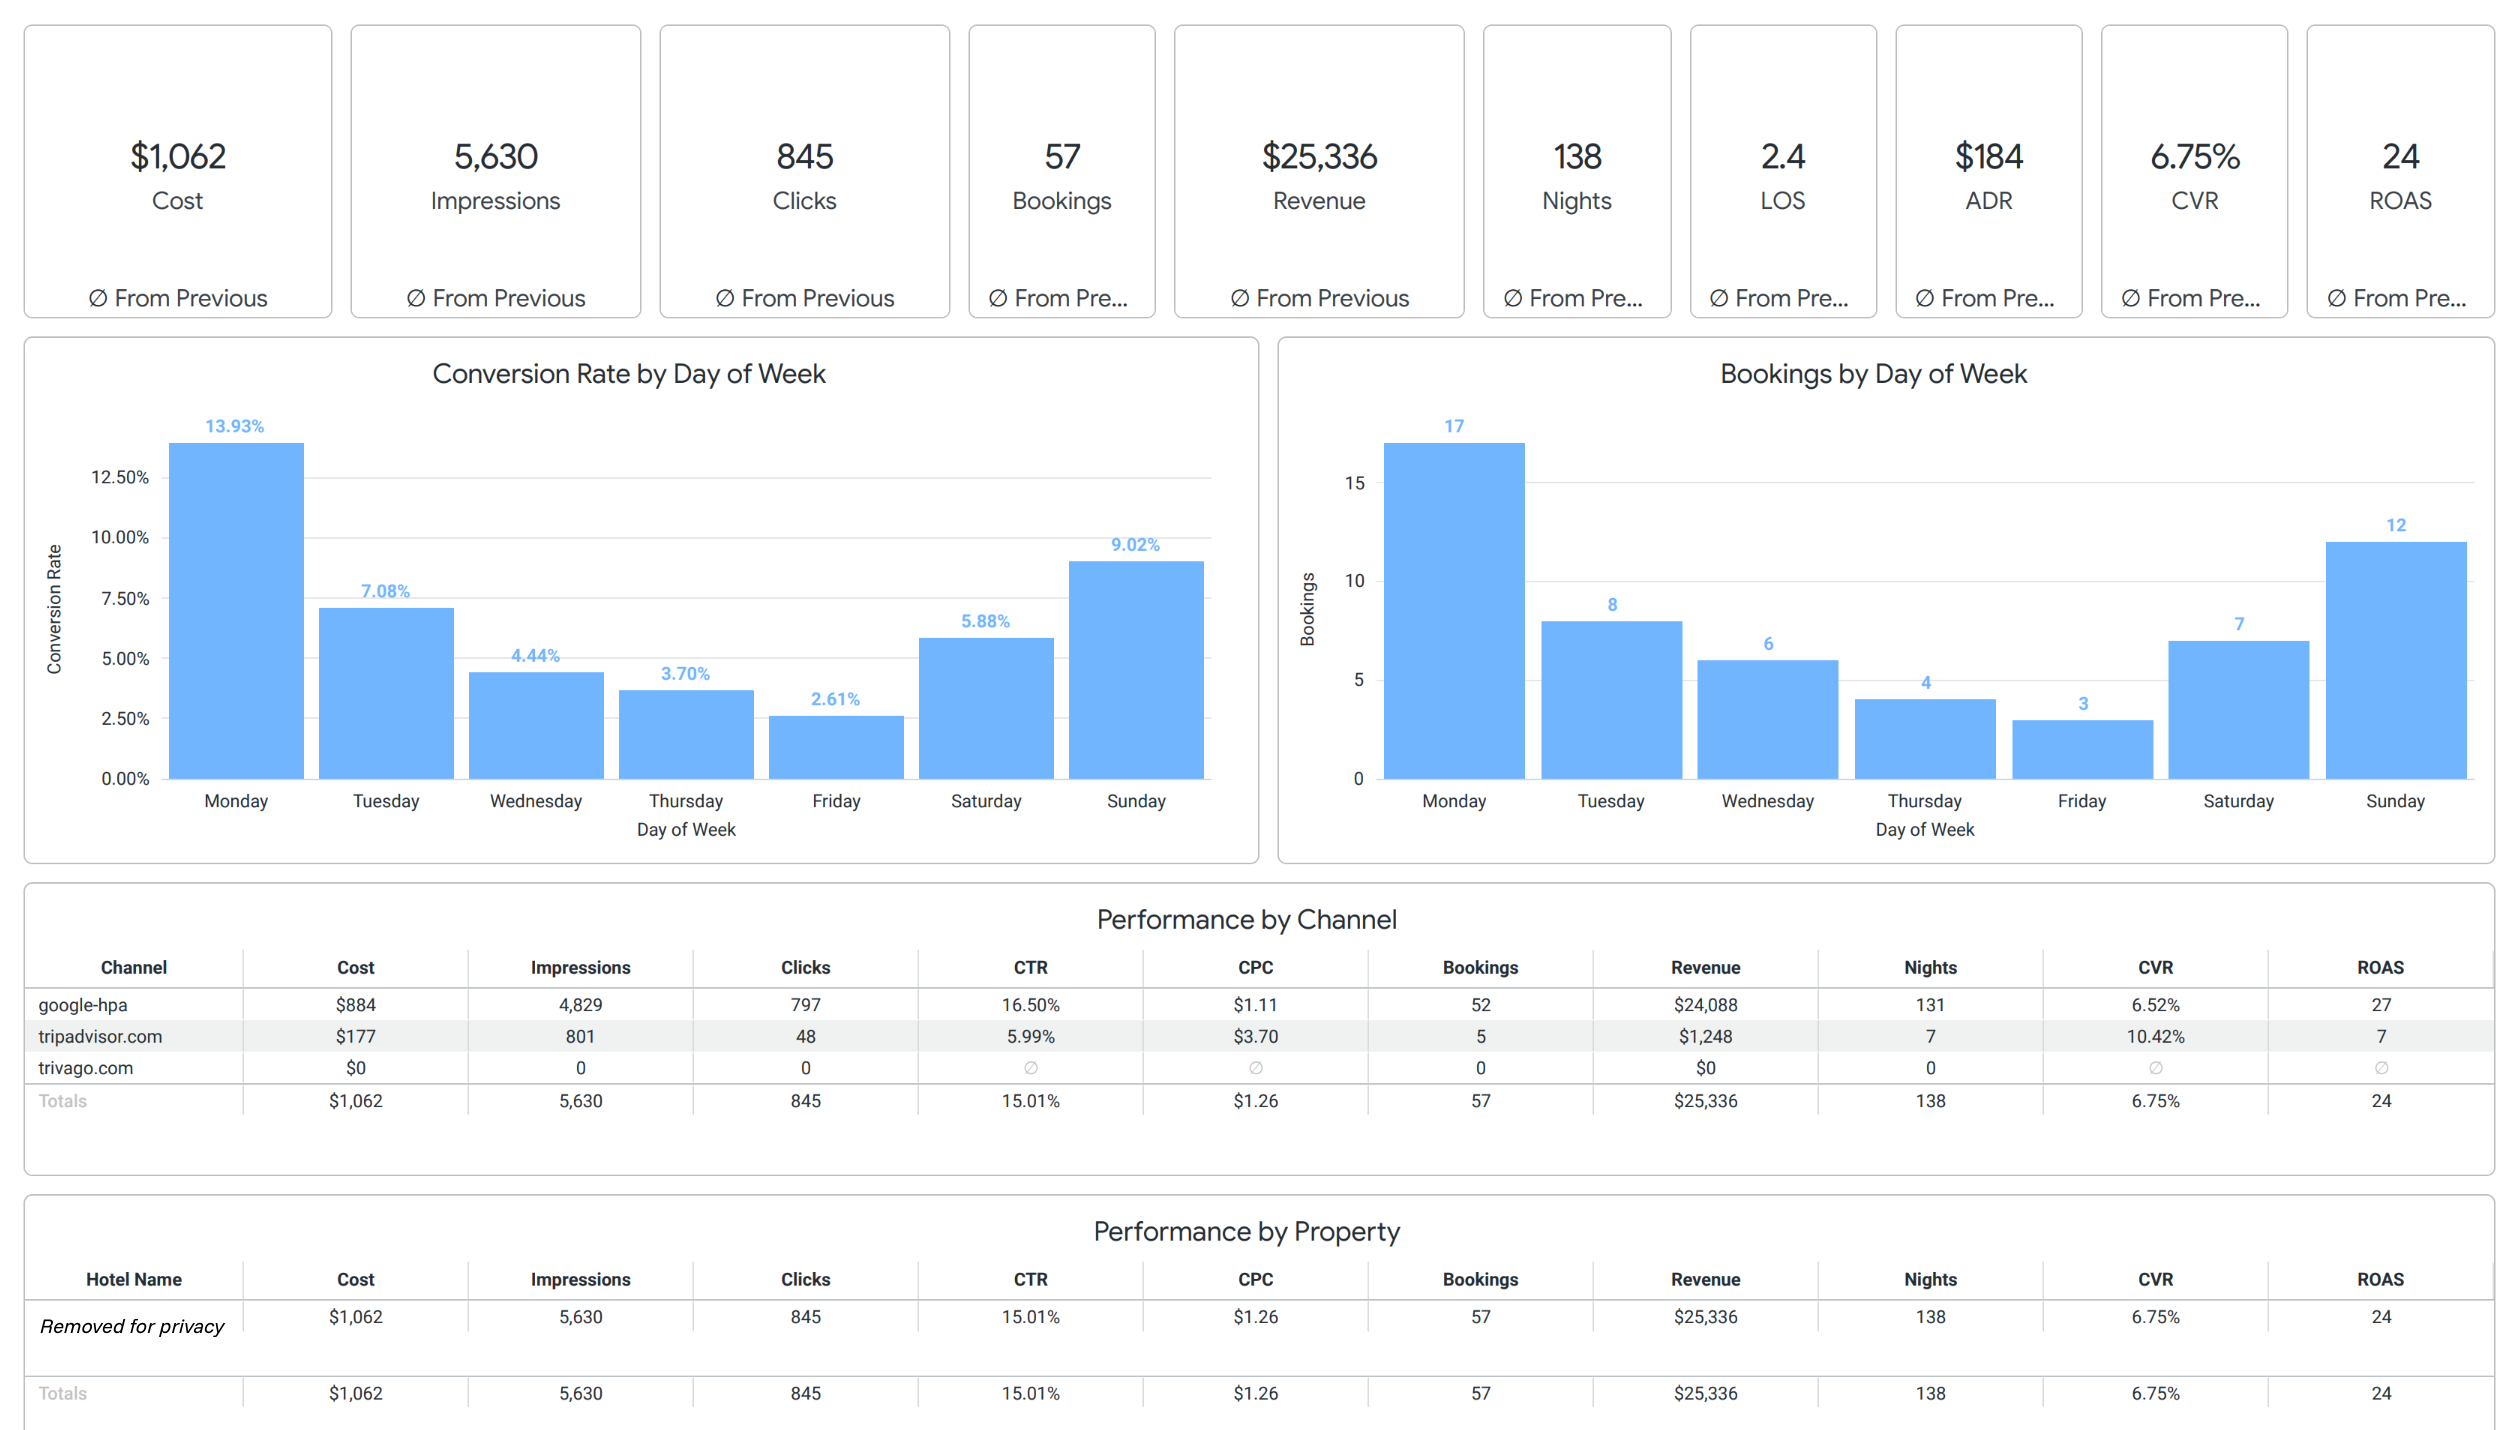Click Monday bar with 17 bookings

[x=1454, y=611]
